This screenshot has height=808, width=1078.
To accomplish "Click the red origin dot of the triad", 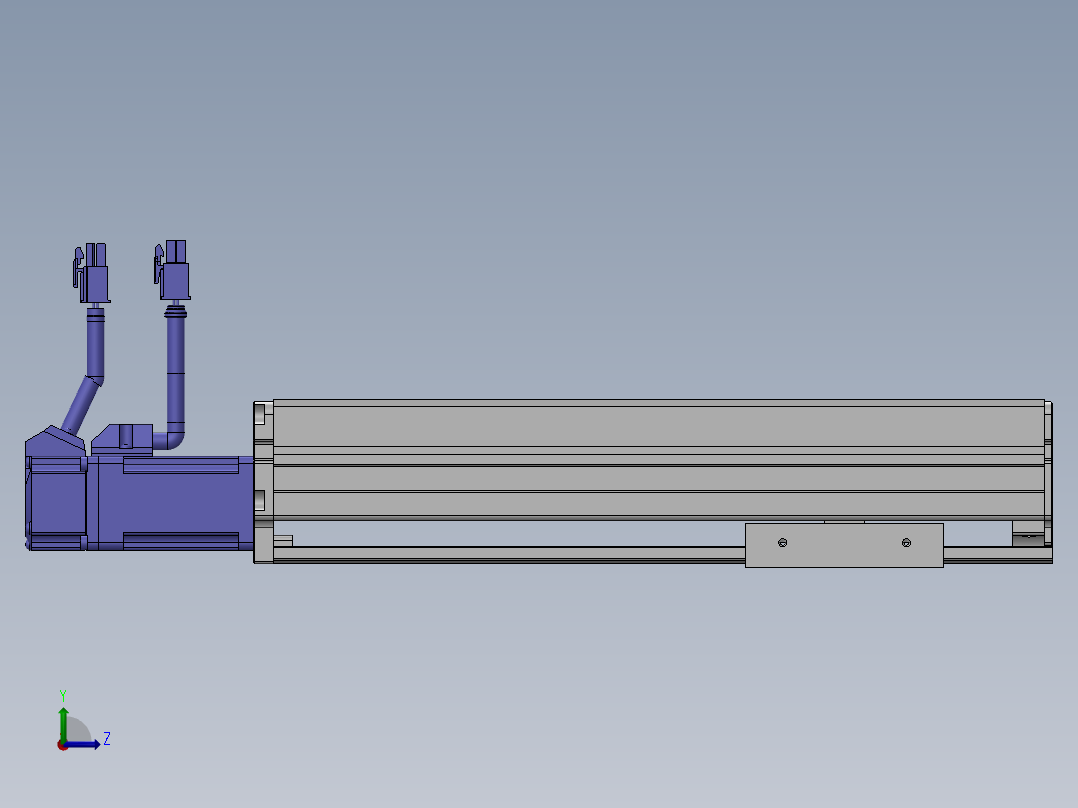I will coord(62,745).
